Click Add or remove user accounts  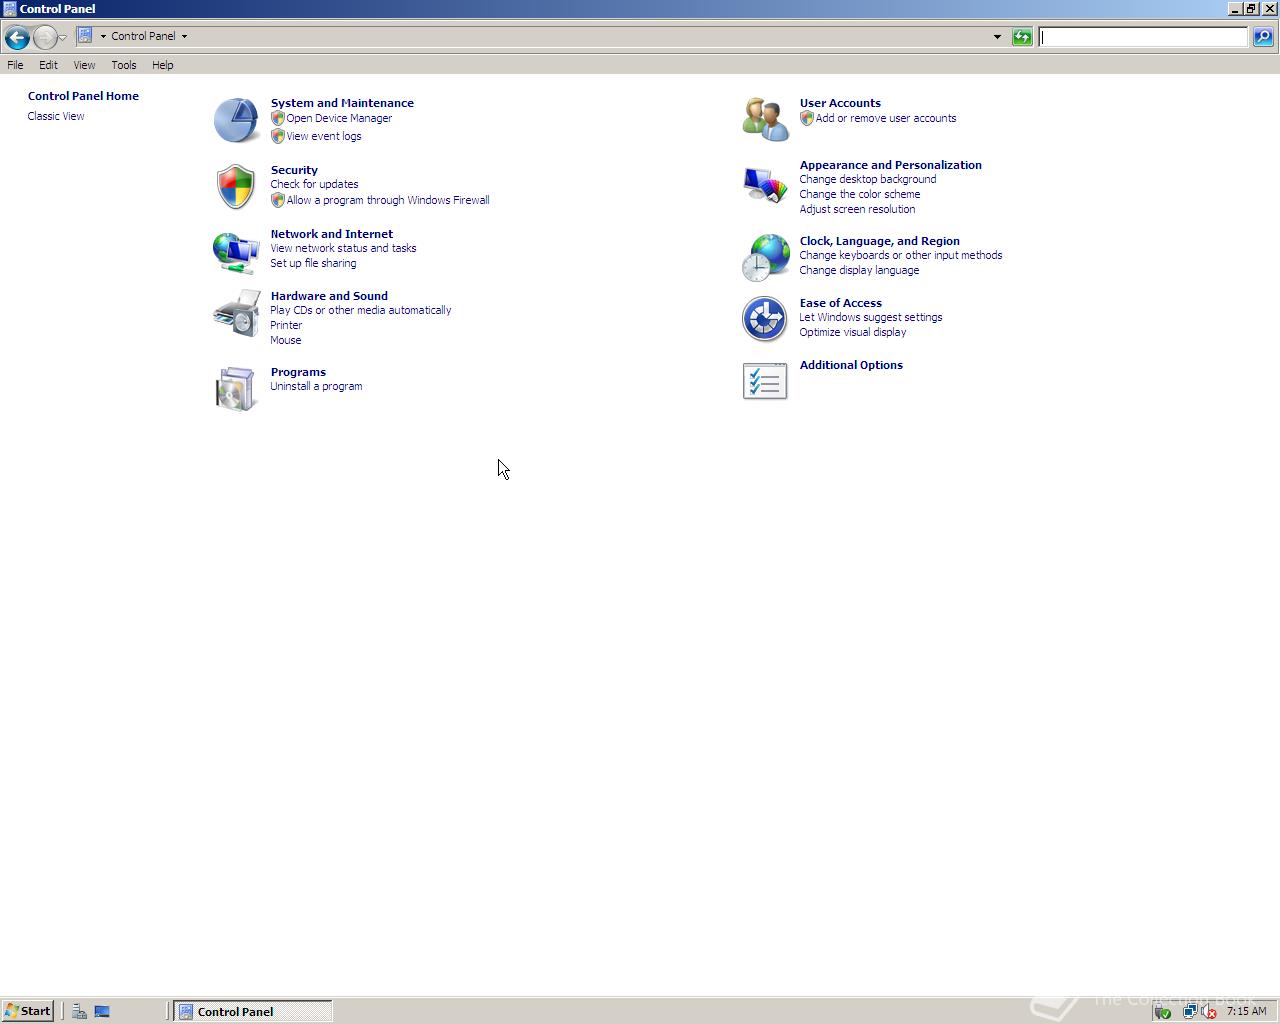pyautogui.click(x=886, y=118)
